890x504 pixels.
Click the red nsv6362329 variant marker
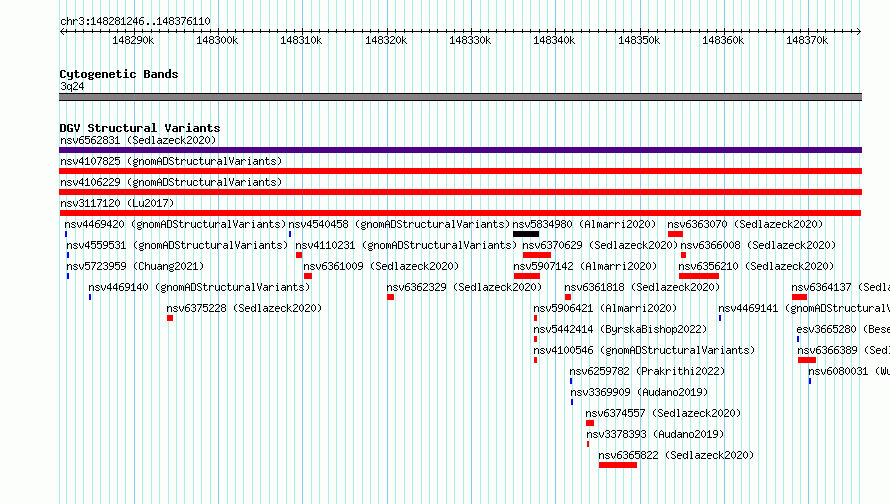[x=391, y=297]
